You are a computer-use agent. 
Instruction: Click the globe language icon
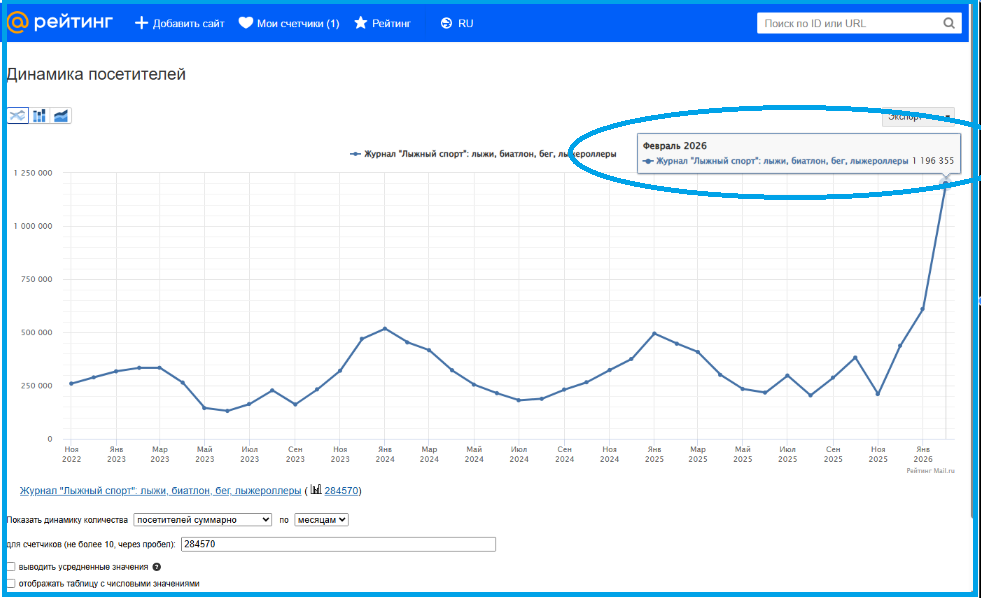click(446, 24)
